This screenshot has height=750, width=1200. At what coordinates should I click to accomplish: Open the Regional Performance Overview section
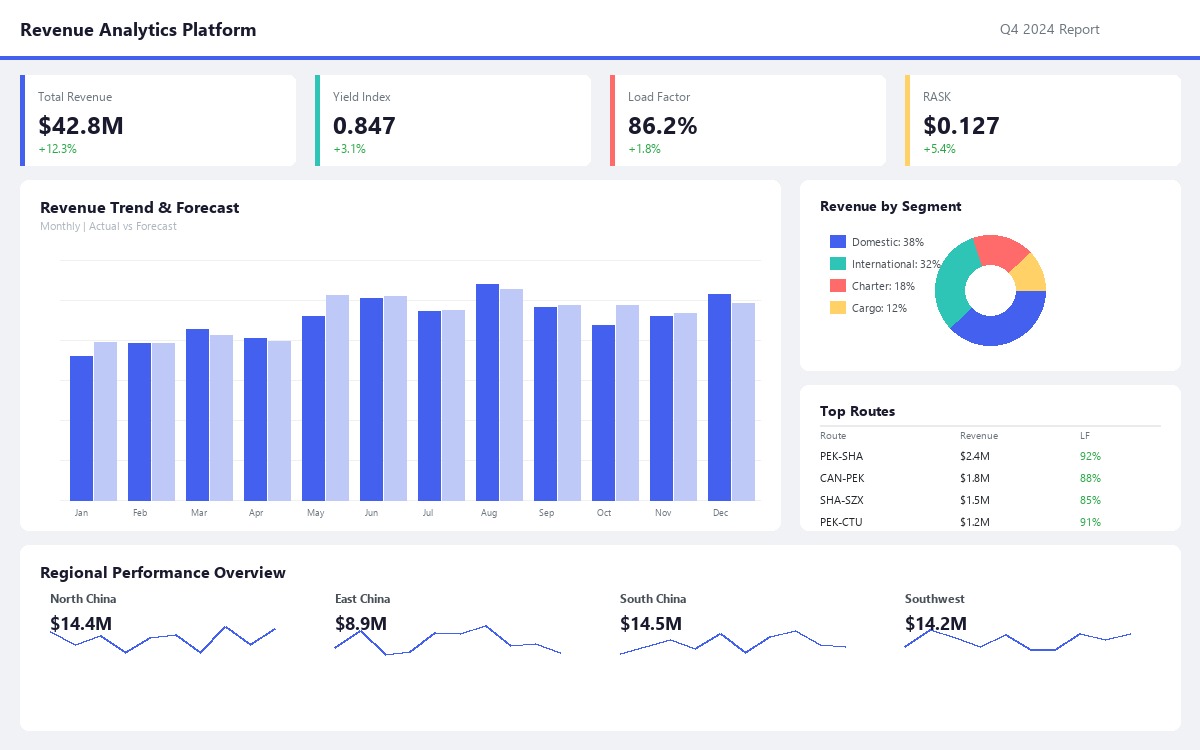(x=162, y=573)
